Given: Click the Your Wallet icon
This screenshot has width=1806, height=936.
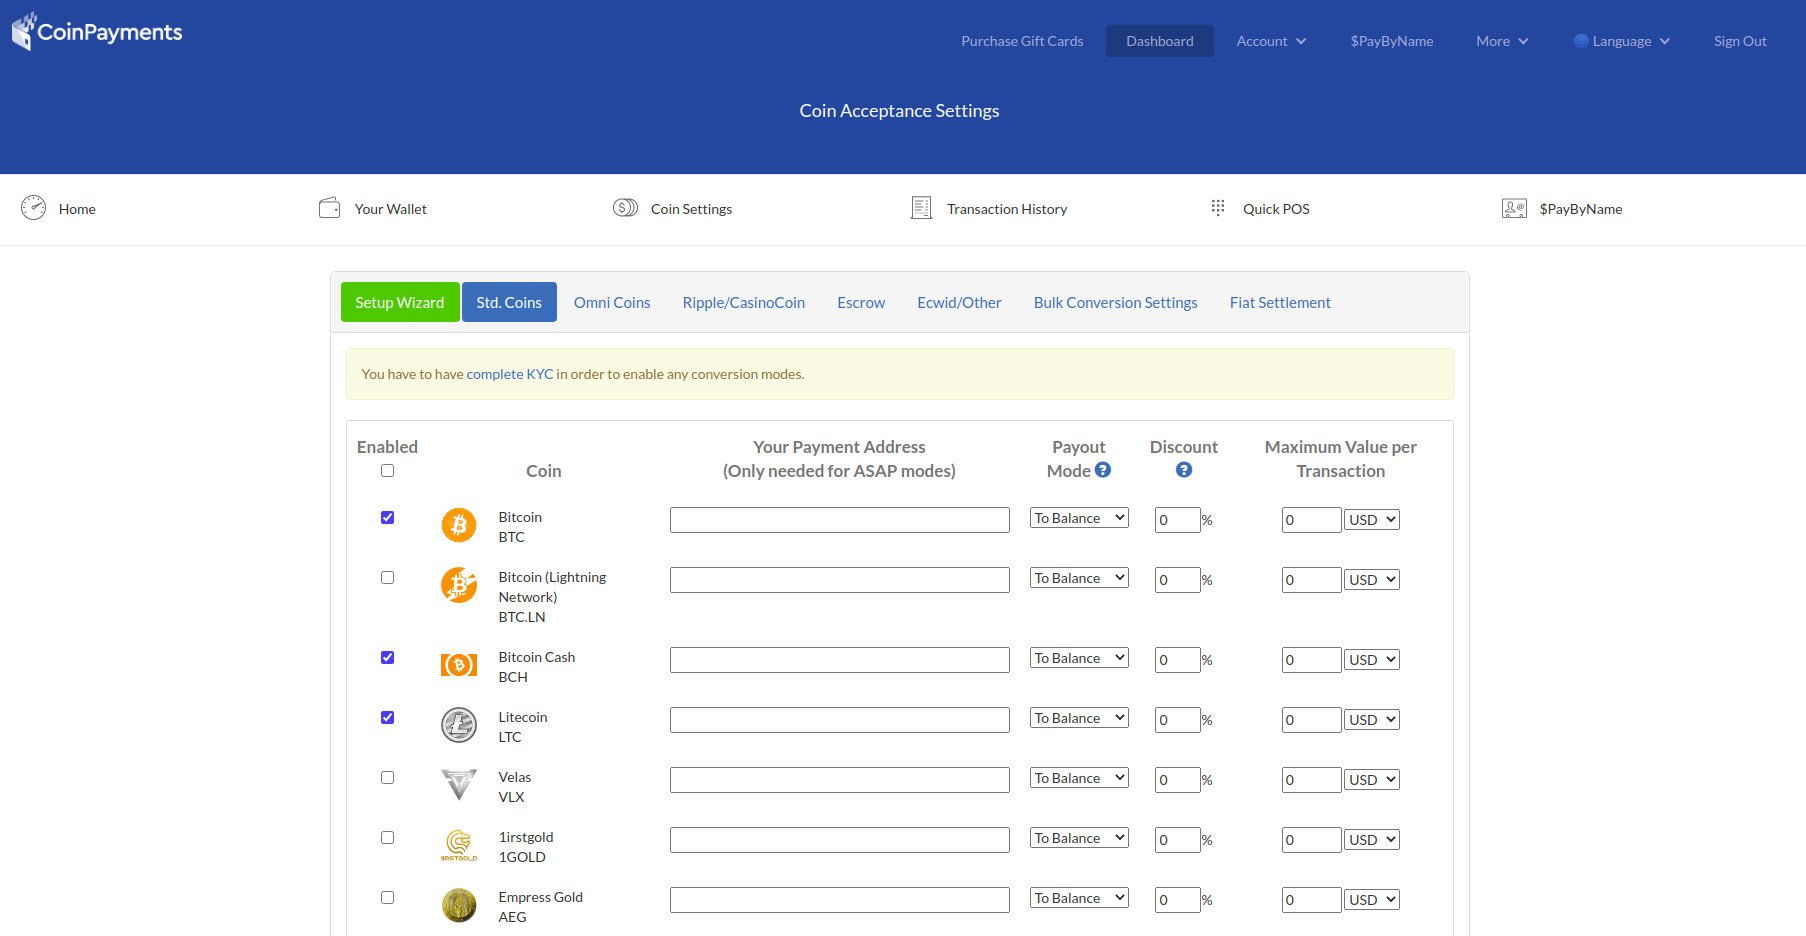Looking at the screenshot, I should coord(329,208).
